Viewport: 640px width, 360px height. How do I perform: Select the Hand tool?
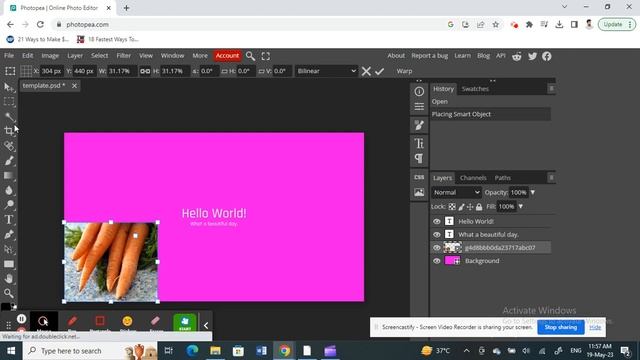[9, 279]
